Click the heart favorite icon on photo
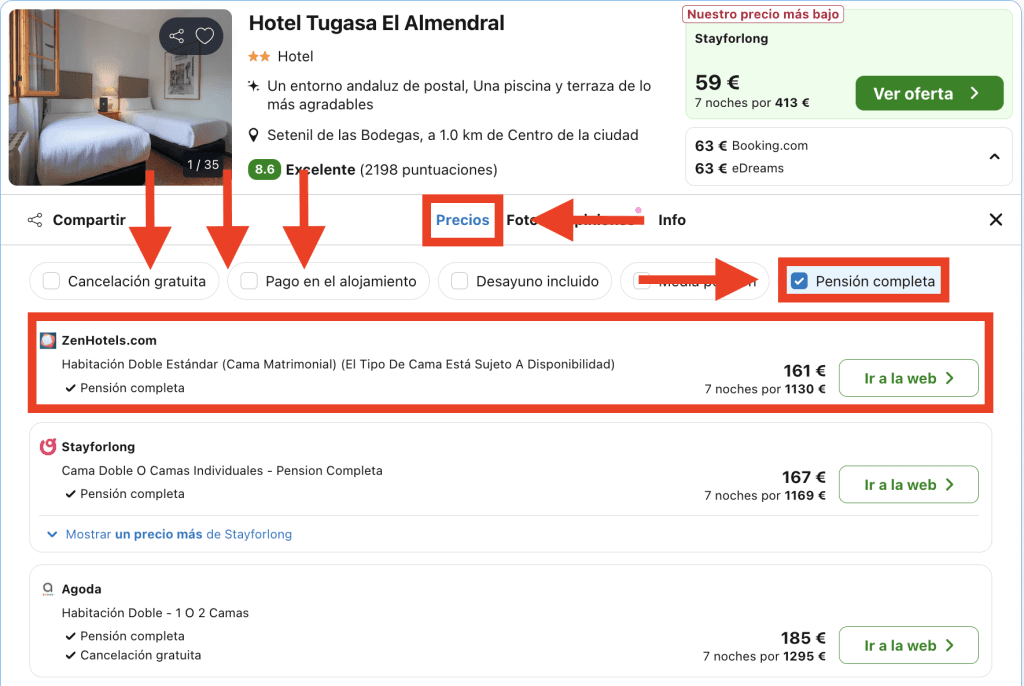1024x686 pixels. (205, 37)
